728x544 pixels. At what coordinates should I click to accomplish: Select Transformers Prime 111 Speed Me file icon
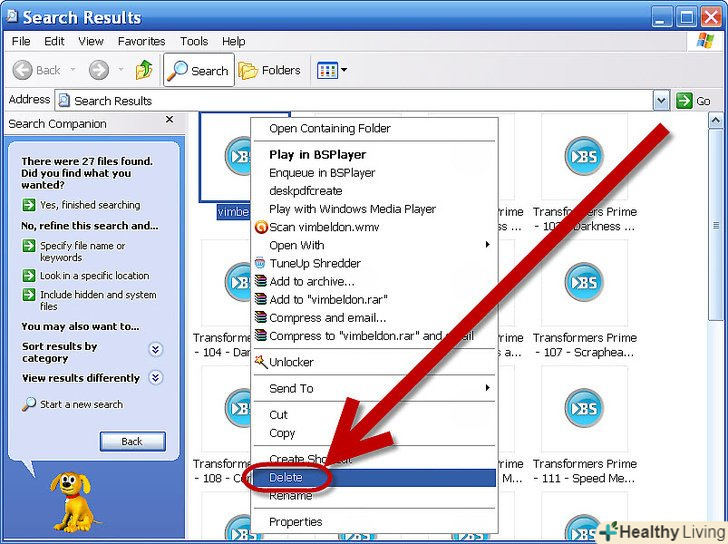pyautogui.click(x=584, y=408)
